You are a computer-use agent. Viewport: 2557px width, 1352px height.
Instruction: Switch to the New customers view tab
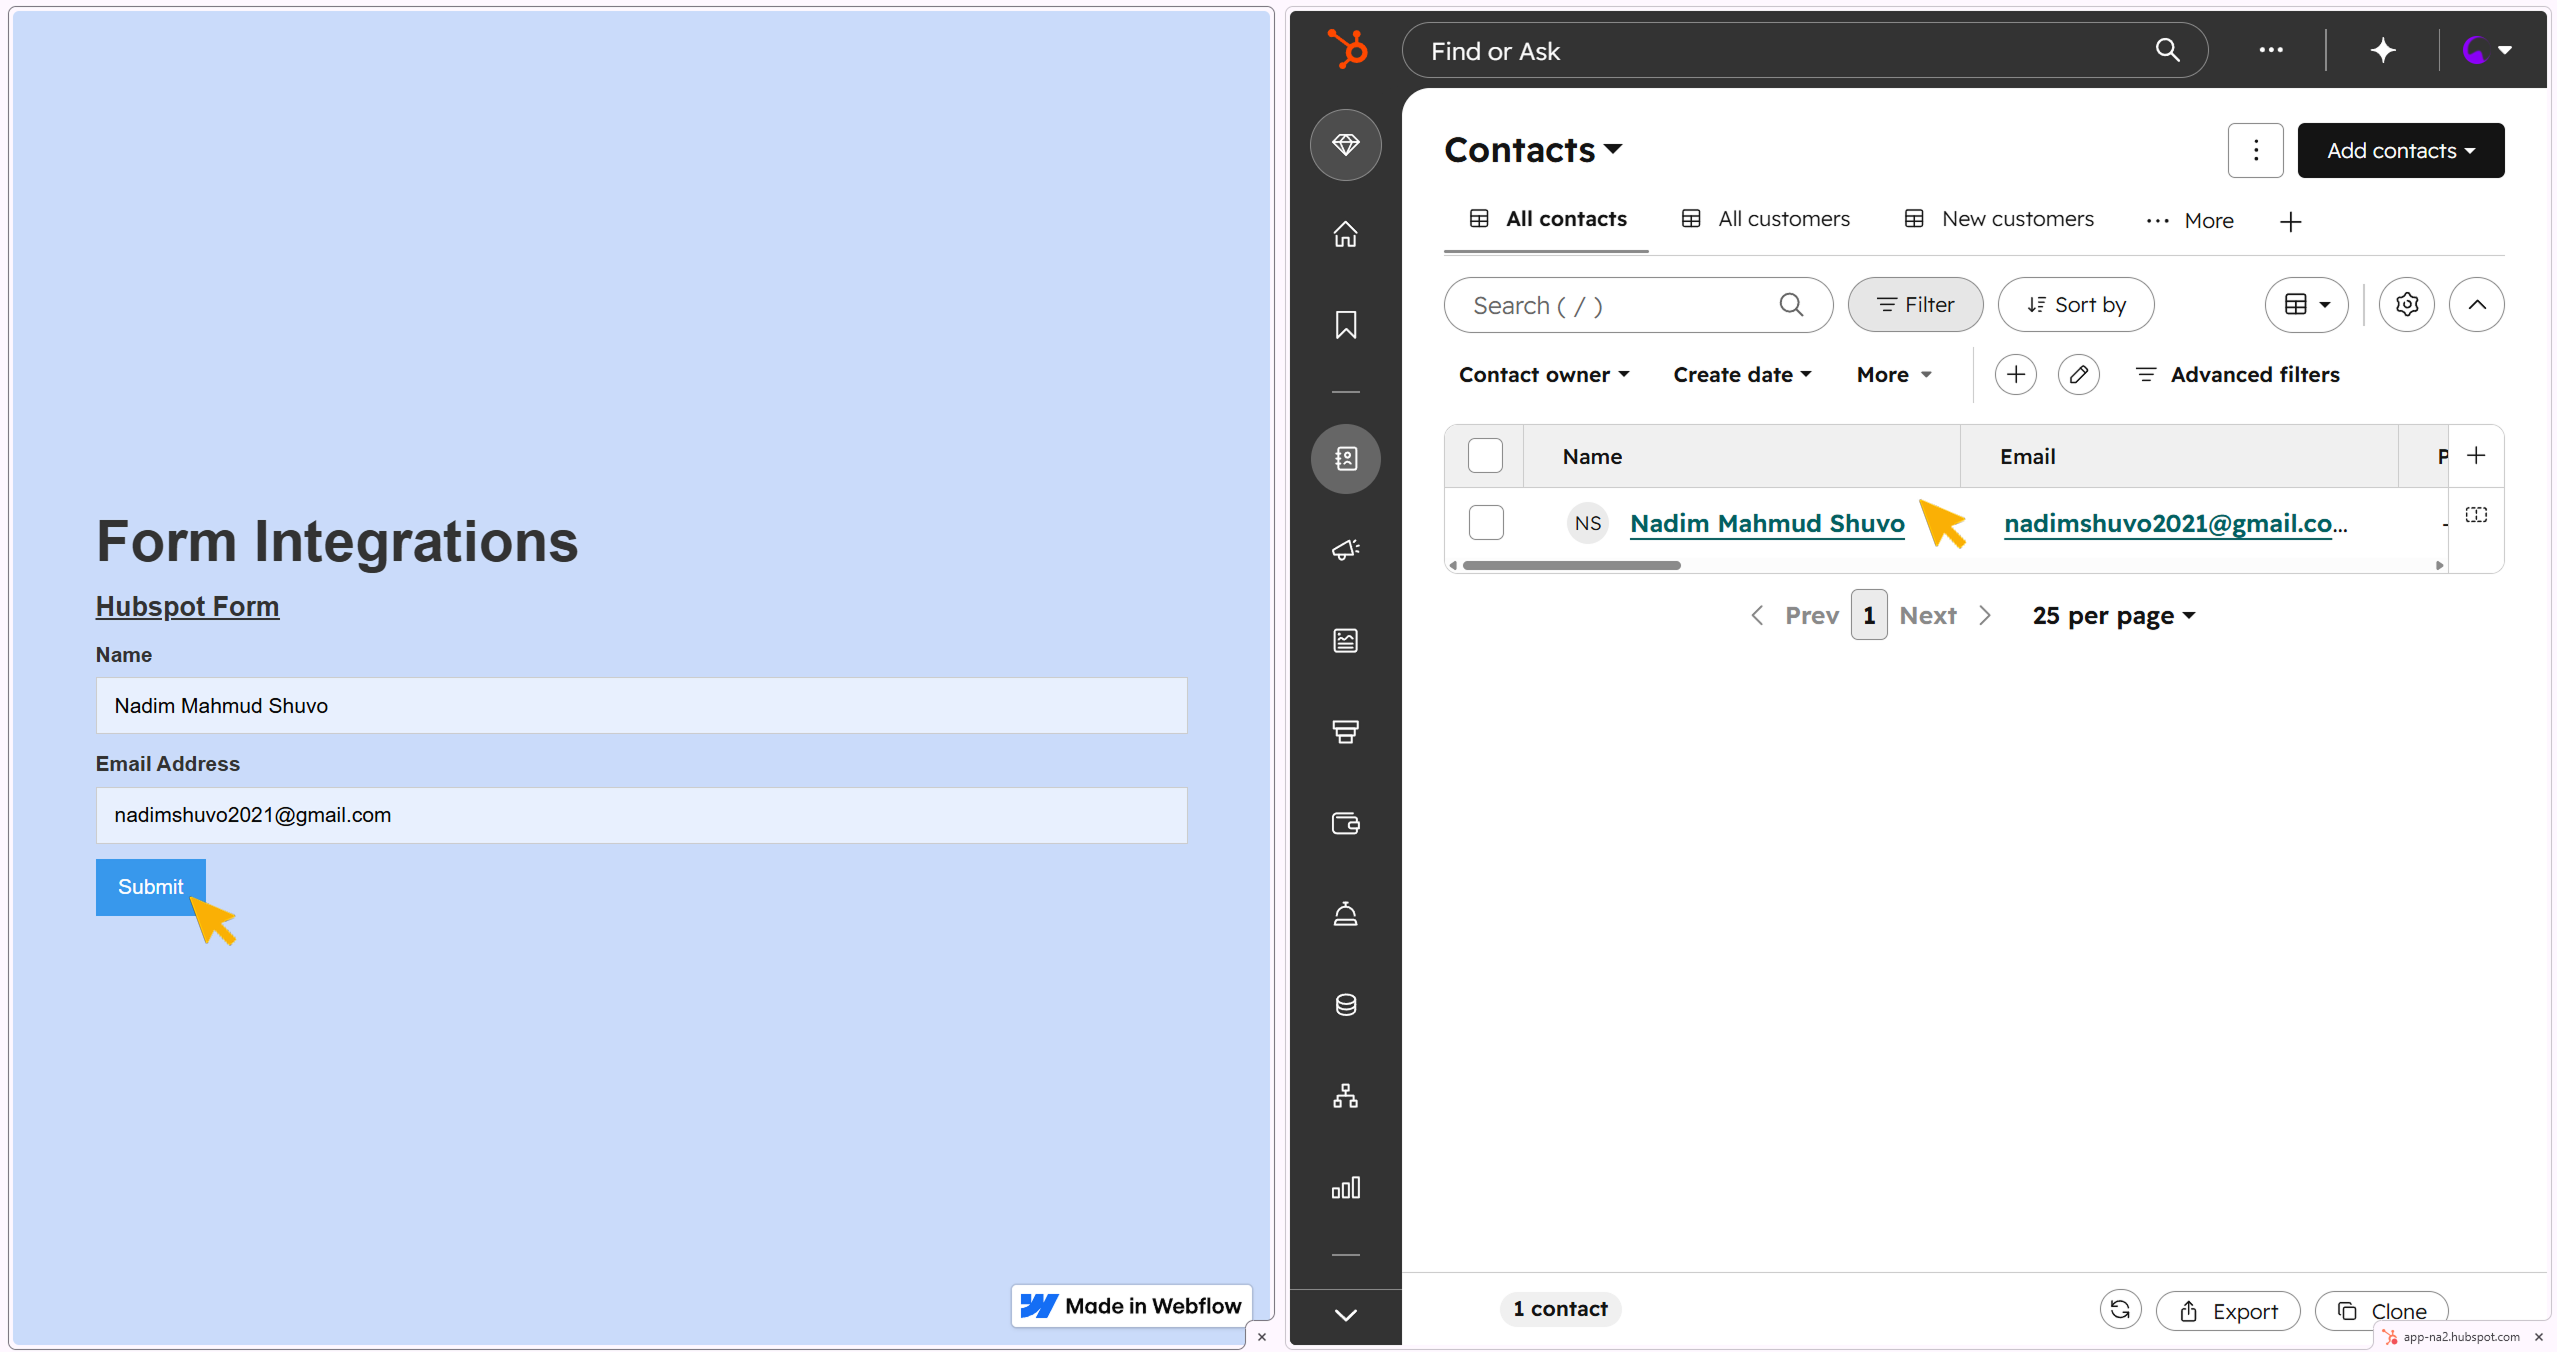(1998, 219)
